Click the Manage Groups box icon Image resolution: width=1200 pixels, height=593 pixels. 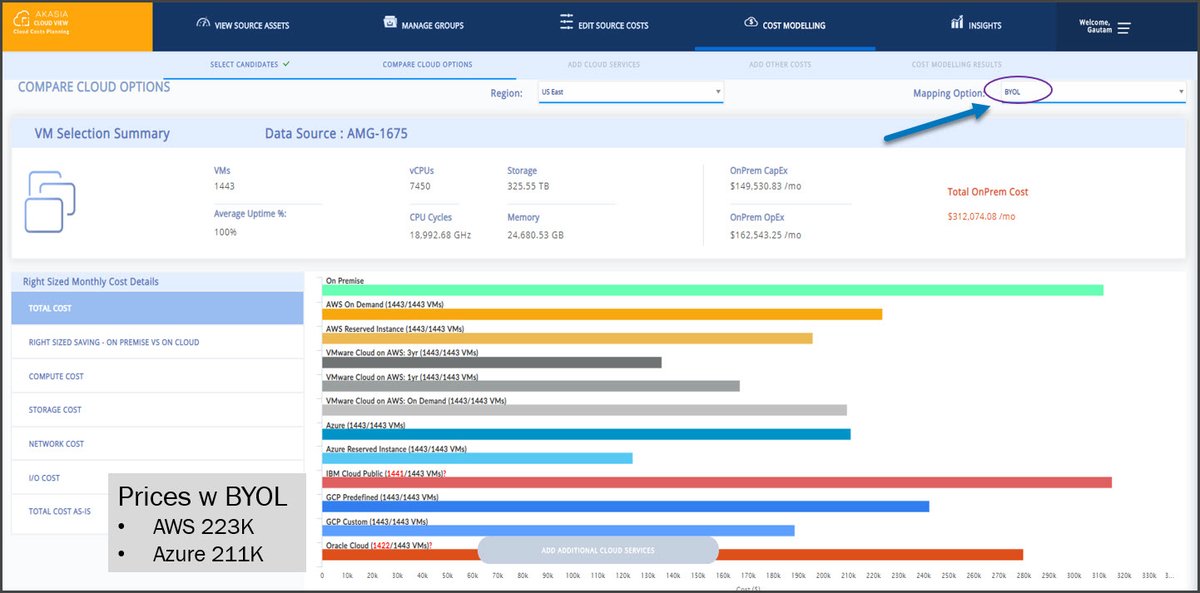tap(391, 23)
